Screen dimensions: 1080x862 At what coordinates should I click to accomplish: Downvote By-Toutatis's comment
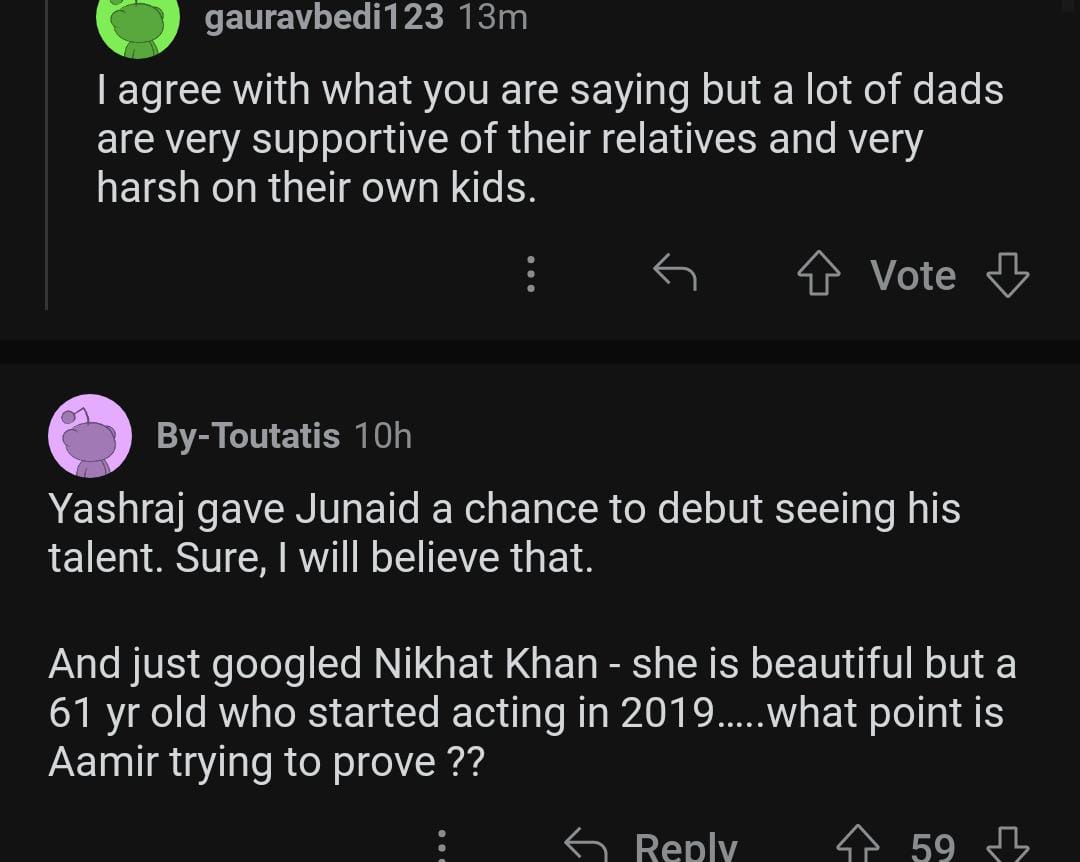[1007, 846]
